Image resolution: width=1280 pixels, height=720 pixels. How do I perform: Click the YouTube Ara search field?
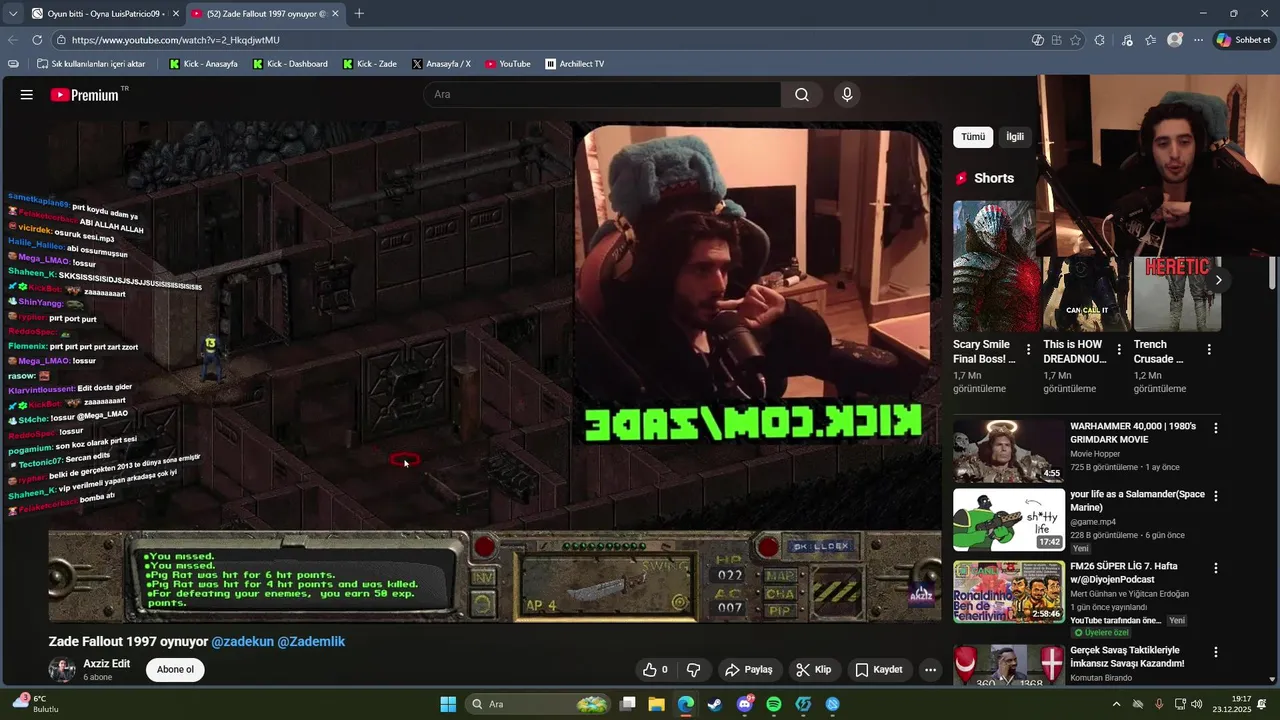tap(602, 95)
